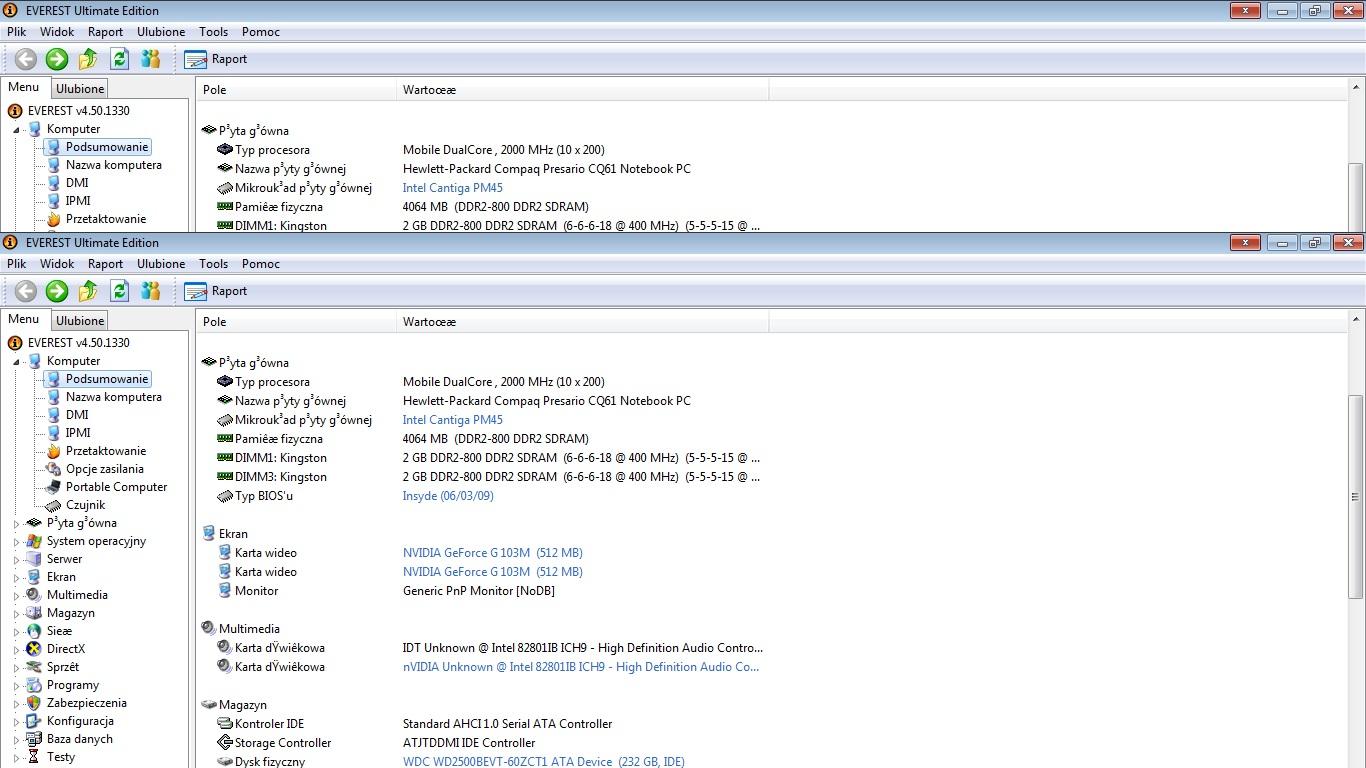Click users icon in upper window toolbar
The width and height of the screenshot is (1366, 768).
[151, 59]
